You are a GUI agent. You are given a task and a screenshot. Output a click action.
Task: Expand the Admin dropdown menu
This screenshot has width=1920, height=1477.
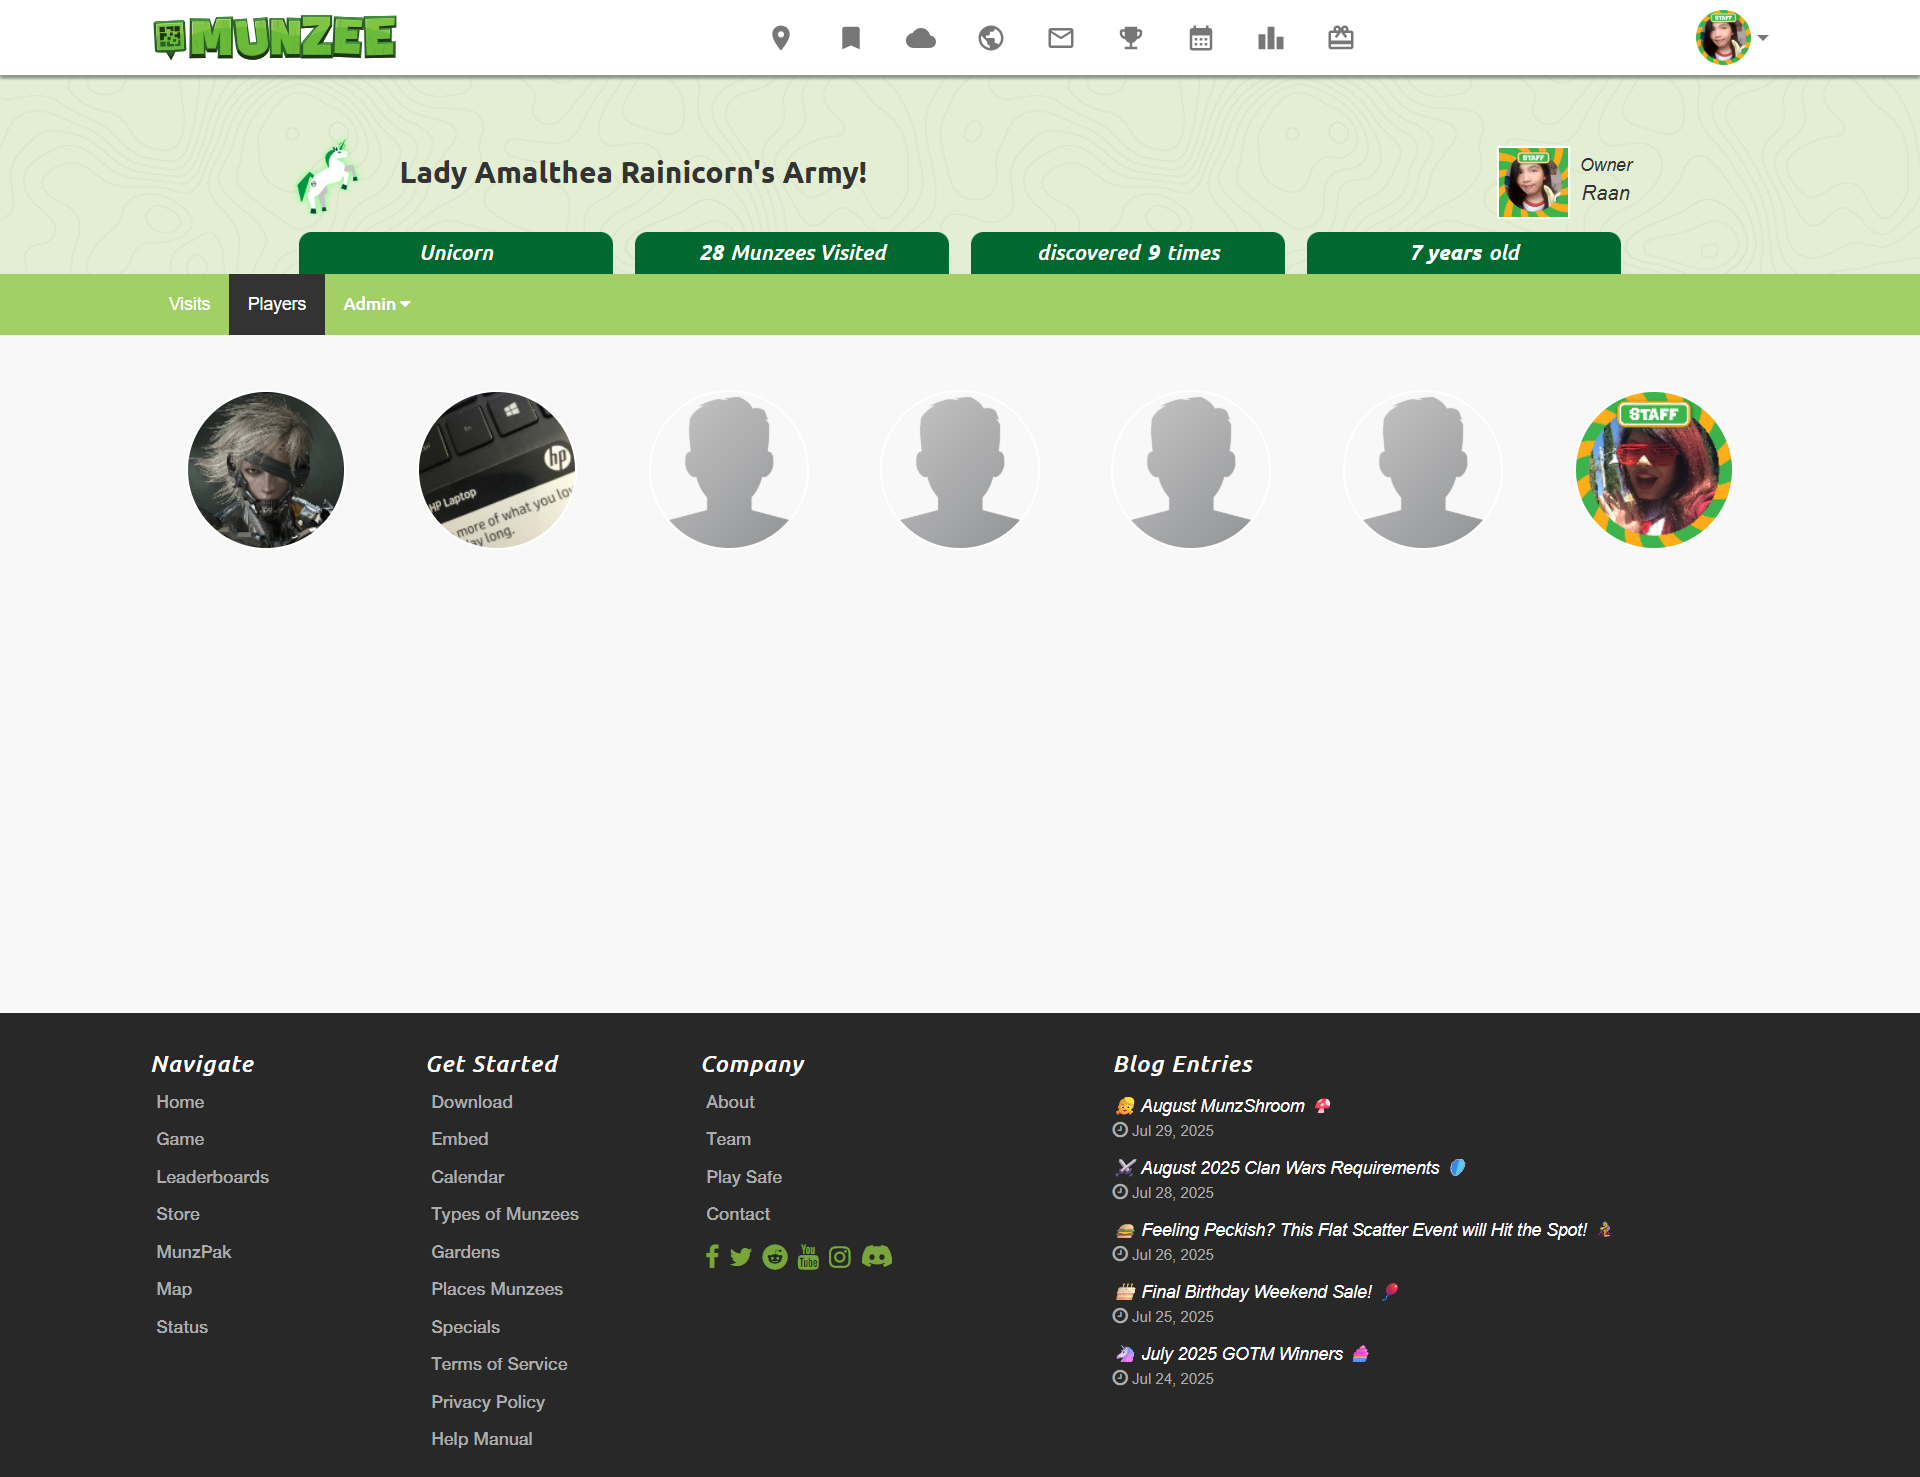tap(375, 304)
